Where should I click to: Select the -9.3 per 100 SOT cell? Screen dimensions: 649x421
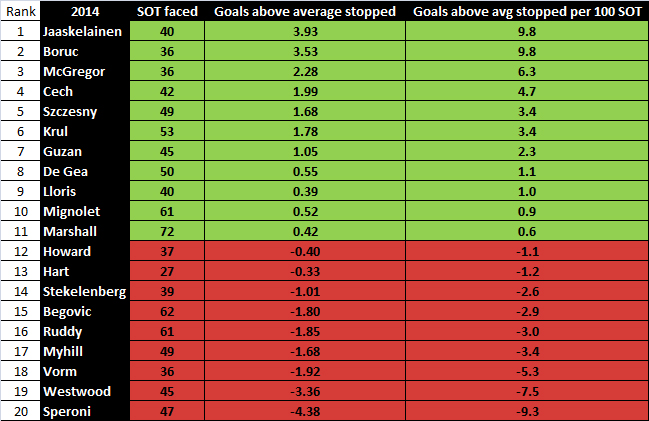point(521,410)
